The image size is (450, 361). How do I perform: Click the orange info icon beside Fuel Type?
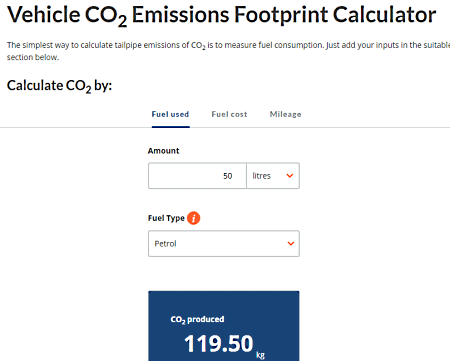point(194,218)
